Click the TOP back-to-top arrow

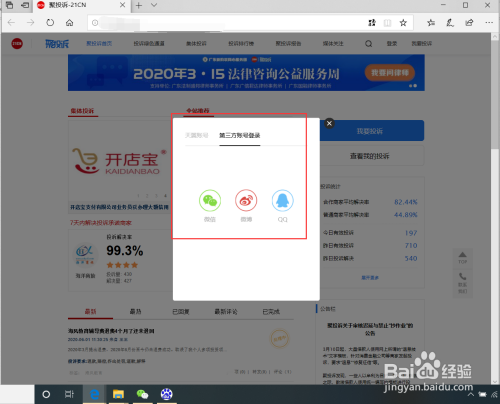(463, 258)
